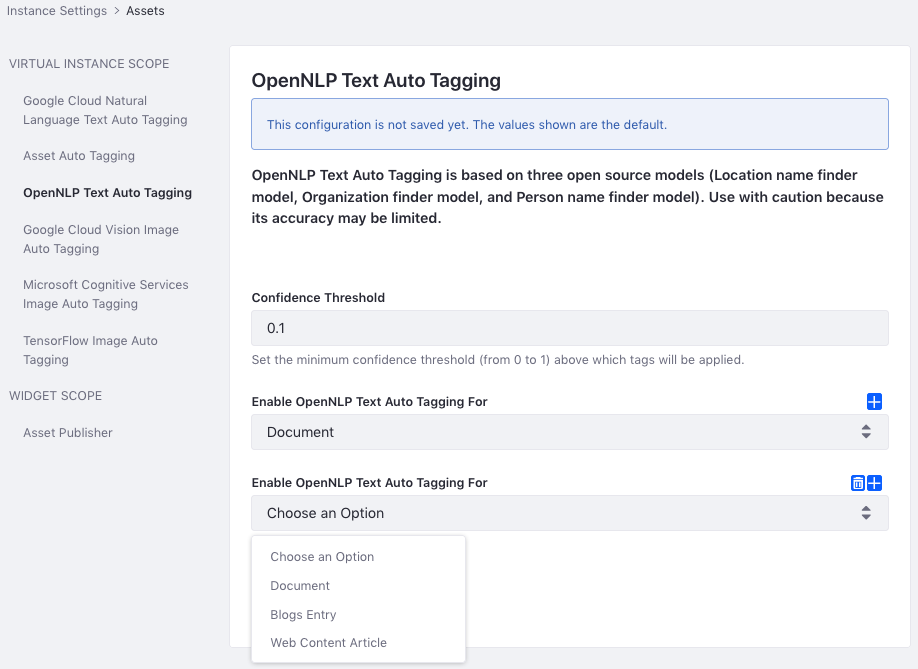Click the VIRTUAL INSTANCE SCOPE heading
Screen dimensions: 918x669
tap(89, 64)
